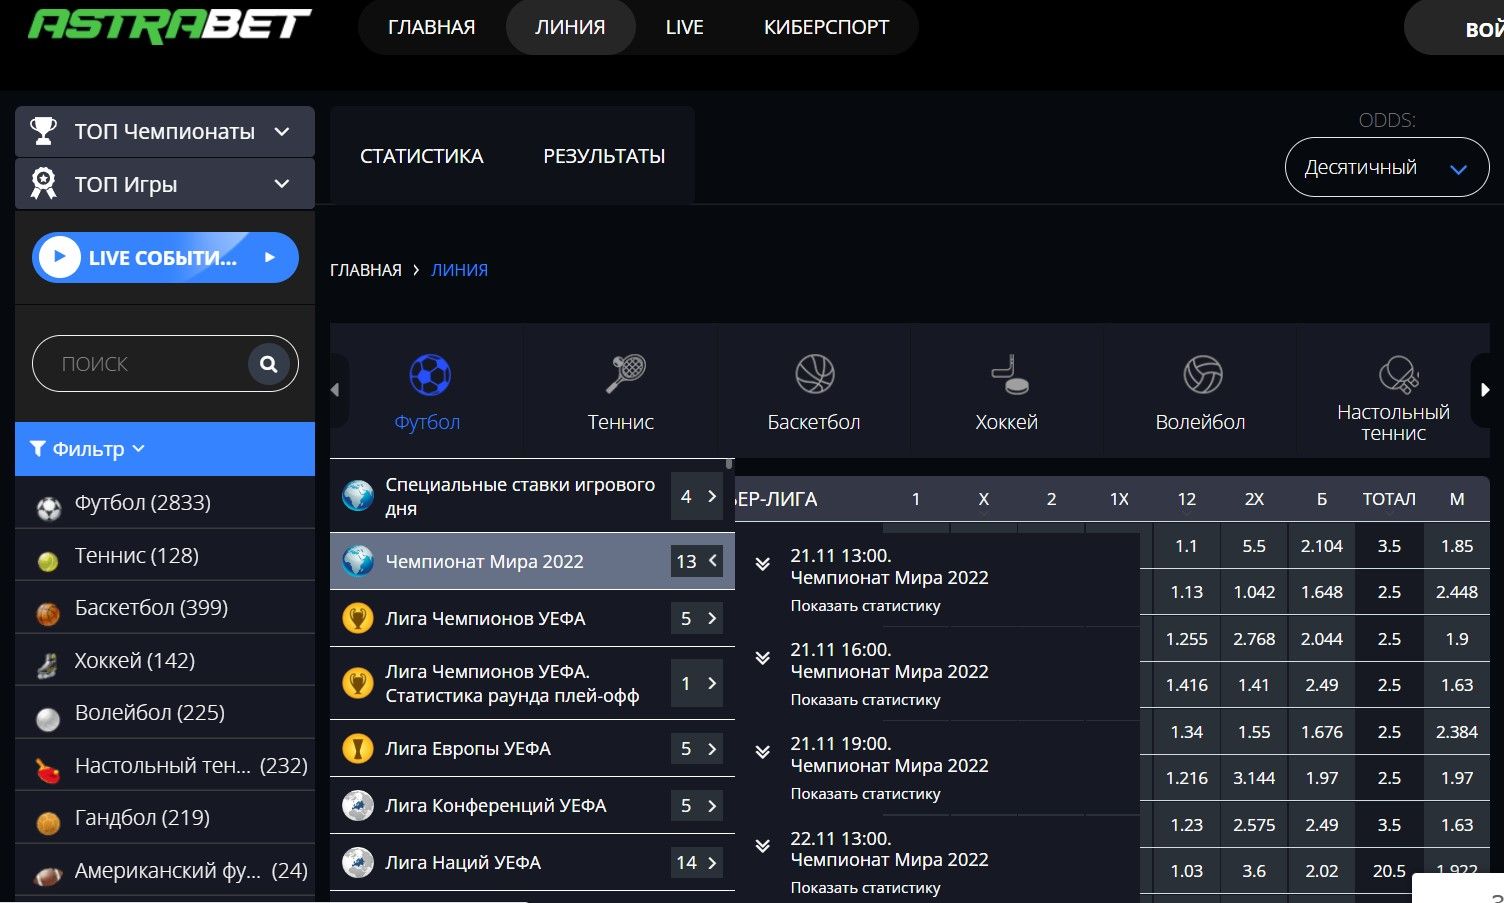The width and height of the screenshot is (1504, 903).
Task: Expand the 21.11 19:00 match details
Action: pyautogui.click(x=762, y=752)
